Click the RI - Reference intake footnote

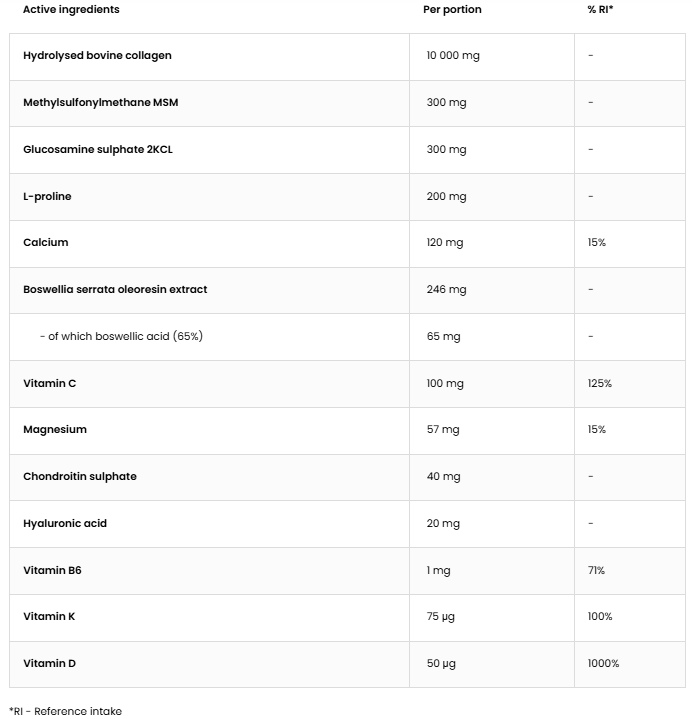[x=65, y=711]
